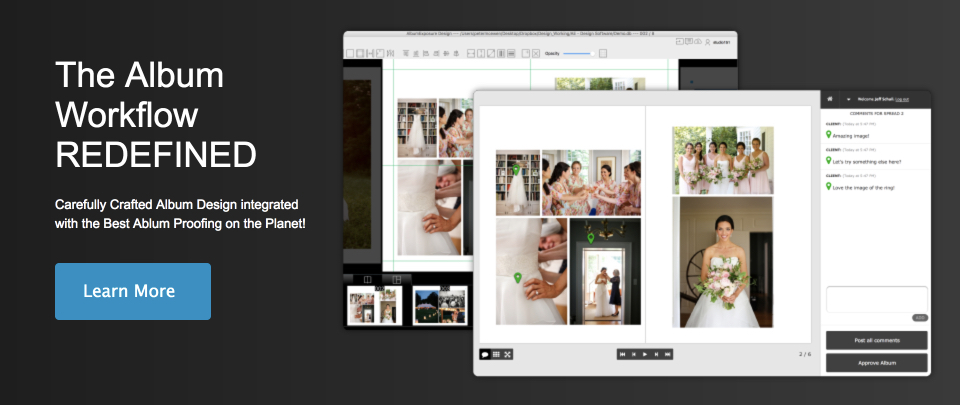Select the first spread thumbnail in design filmstrip
Viewport: 960px width, 405px height.
375,305
